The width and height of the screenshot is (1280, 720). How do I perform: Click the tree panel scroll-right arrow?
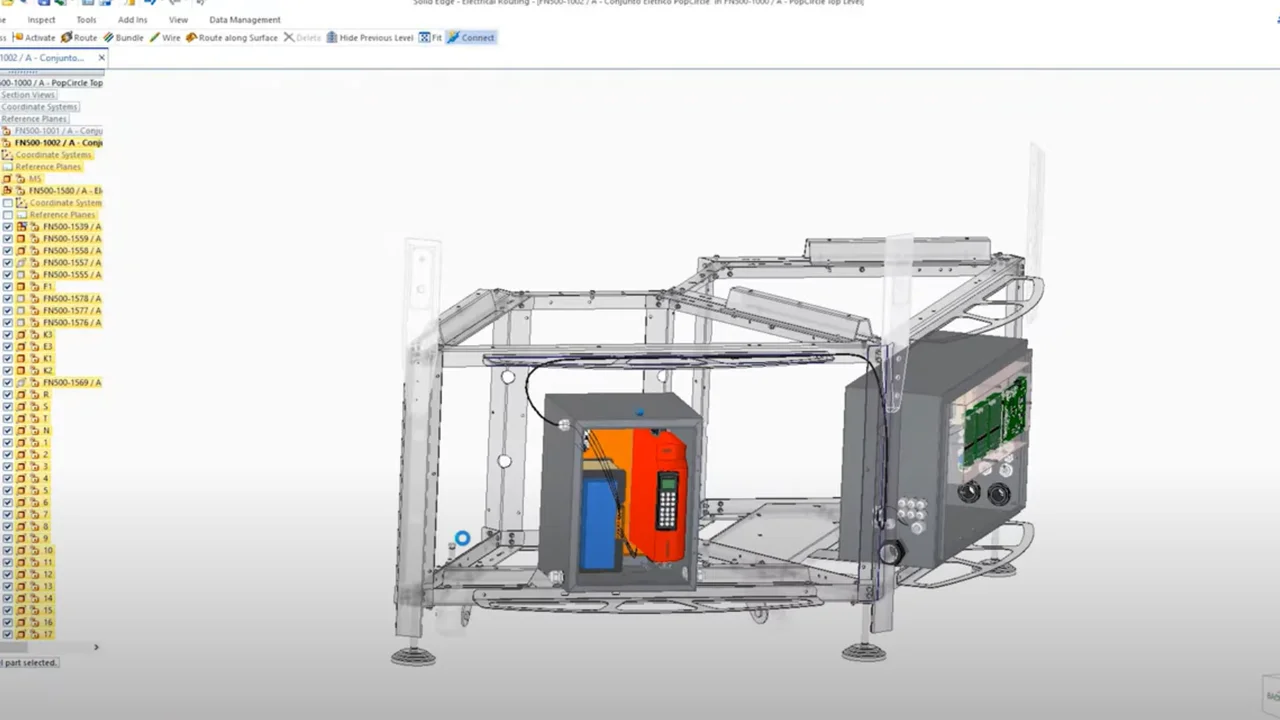click(96, 647)
